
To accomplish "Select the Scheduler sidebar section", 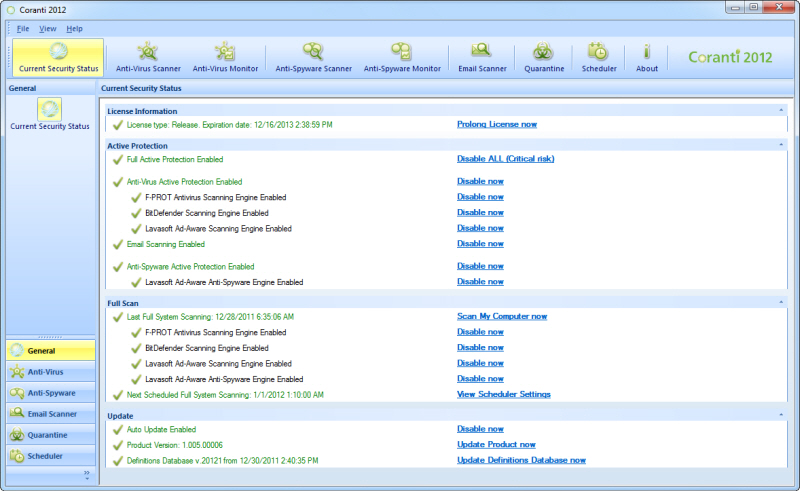I will [x=51, y=456].
